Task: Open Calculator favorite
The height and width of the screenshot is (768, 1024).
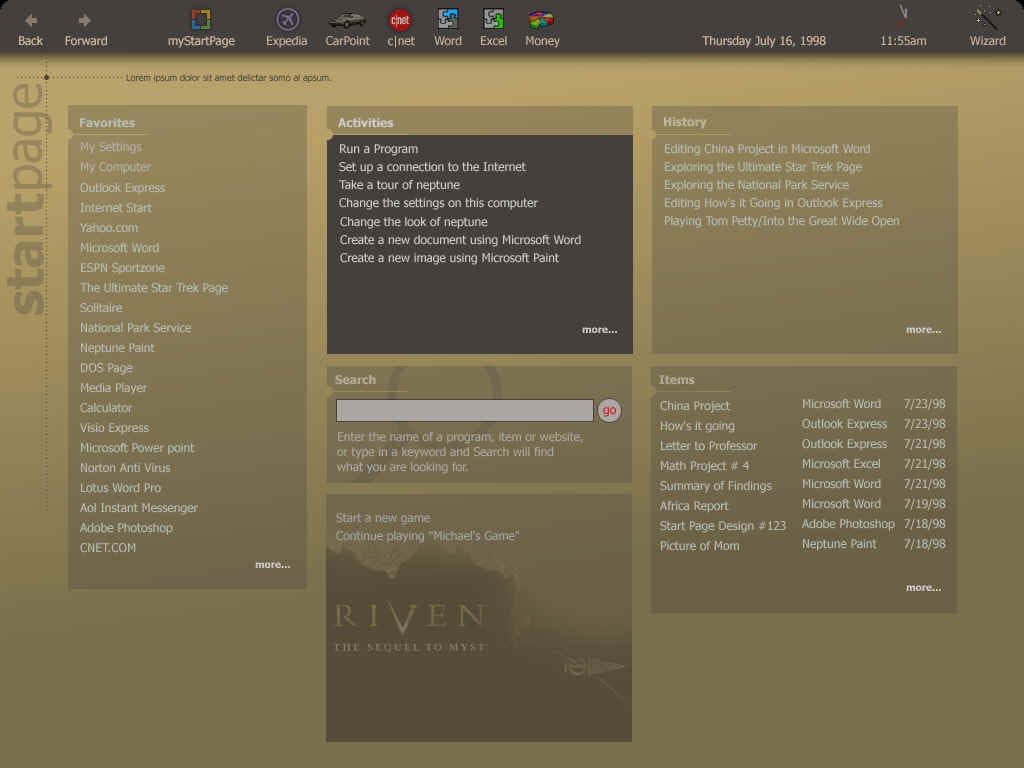Action: (106, 408)
